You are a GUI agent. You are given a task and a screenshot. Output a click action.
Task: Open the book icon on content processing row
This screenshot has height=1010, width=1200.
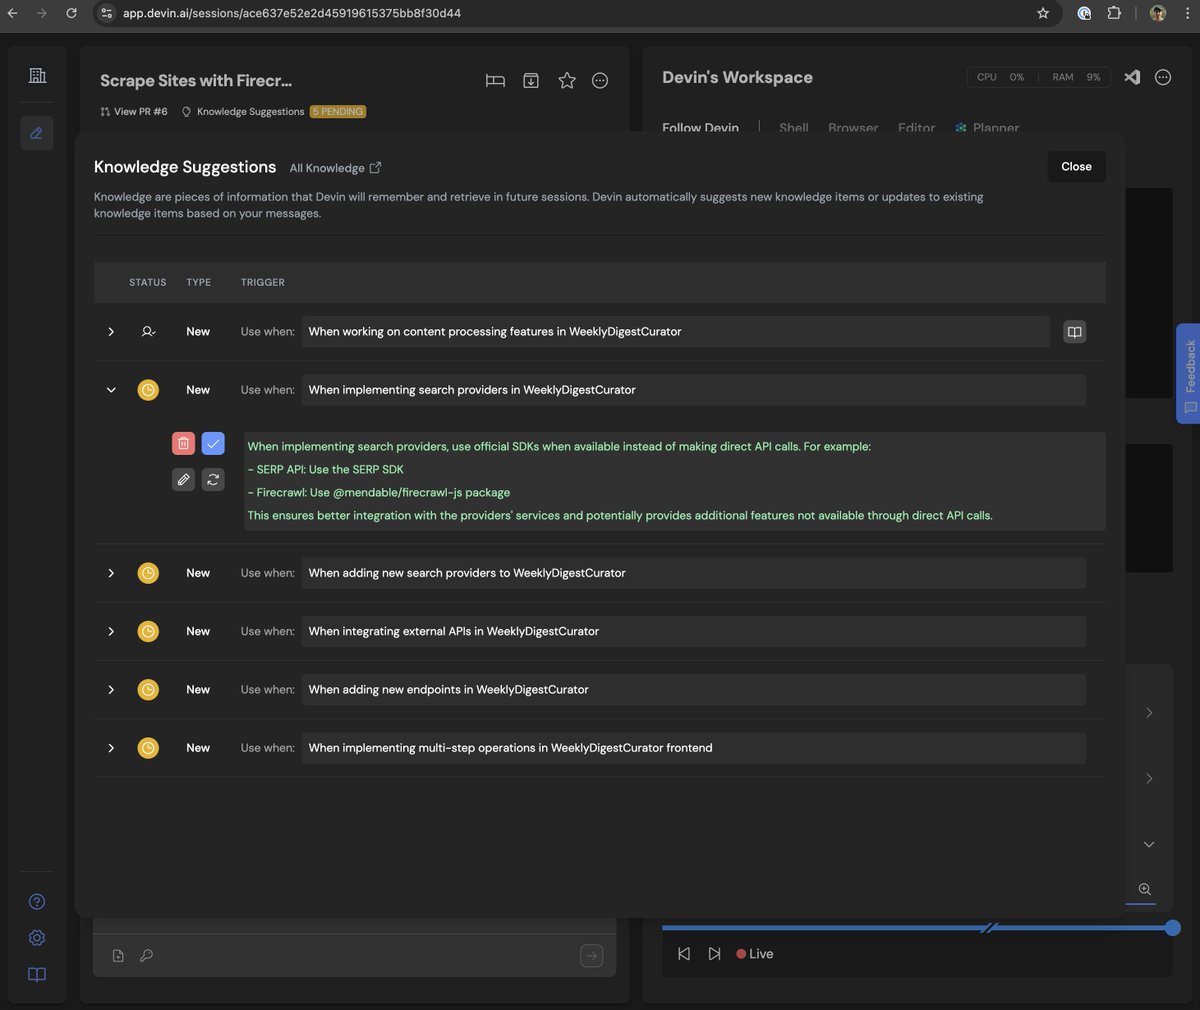coord(1074,332)
